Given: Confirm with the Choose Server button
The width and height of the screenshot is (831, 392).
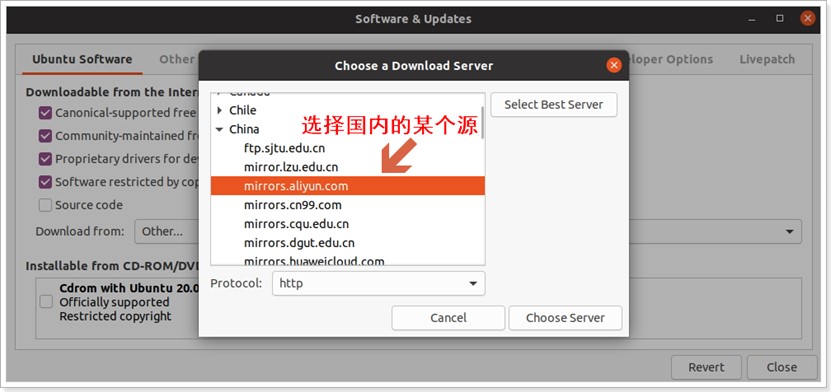Looking at the screenshot, I should 565,318.
